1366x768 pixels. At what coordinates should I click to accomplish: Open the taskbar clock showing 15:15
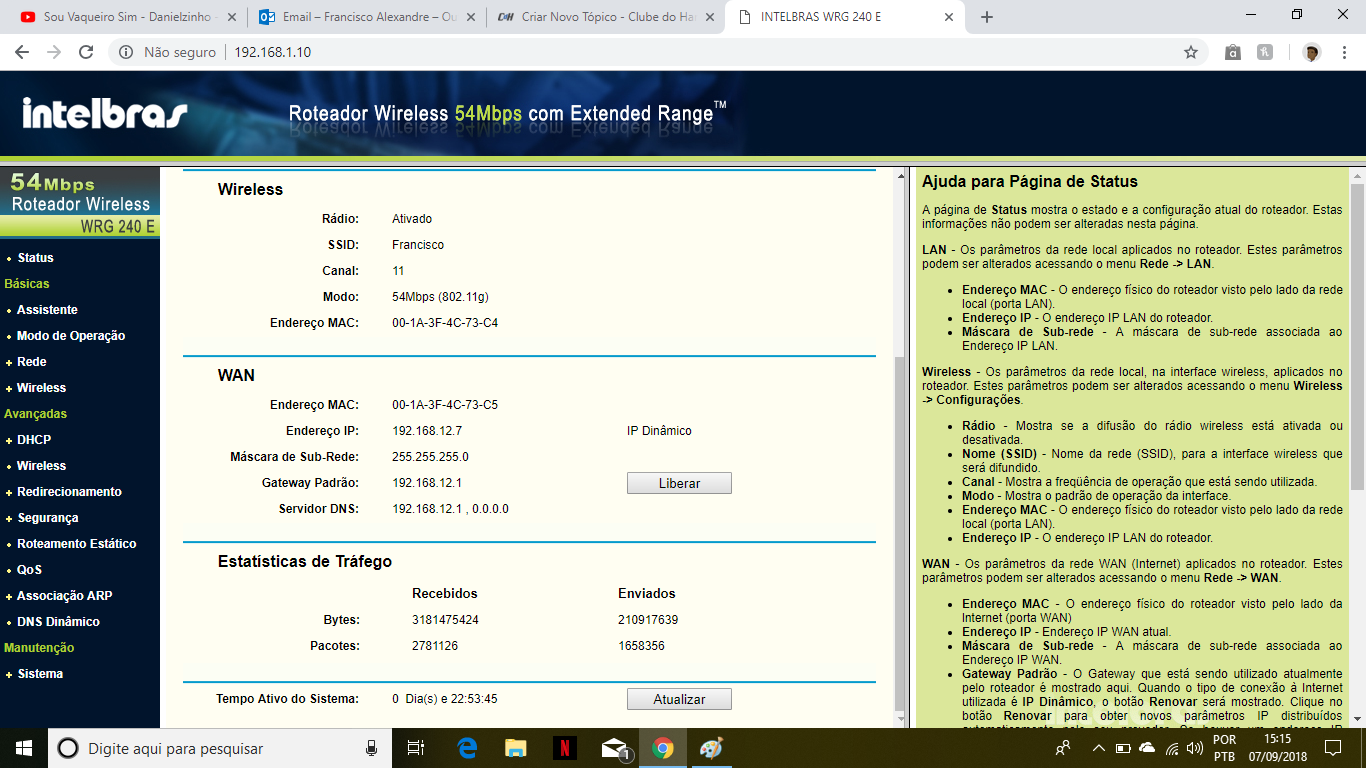[1277, 748]
